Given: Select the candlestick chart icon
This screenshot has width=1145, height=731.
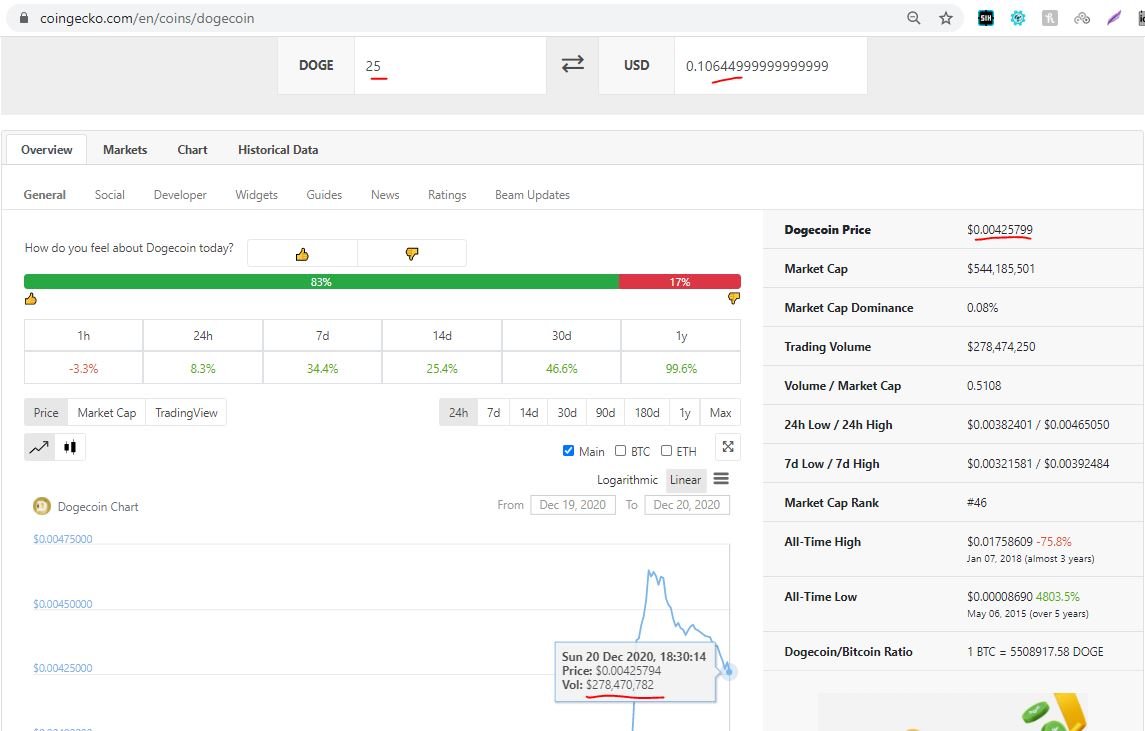Looking at the screenshot, I should pyautogui.click(x=69, y=447).
